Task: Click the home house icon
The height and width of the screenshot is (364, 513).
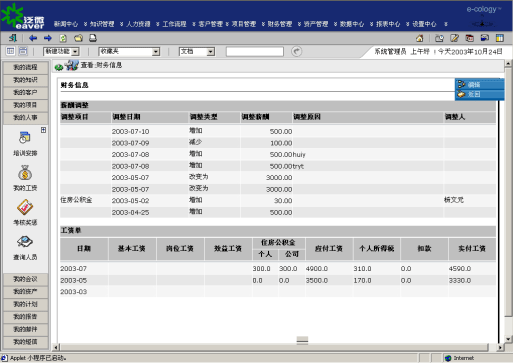Action: coord(420,38)
